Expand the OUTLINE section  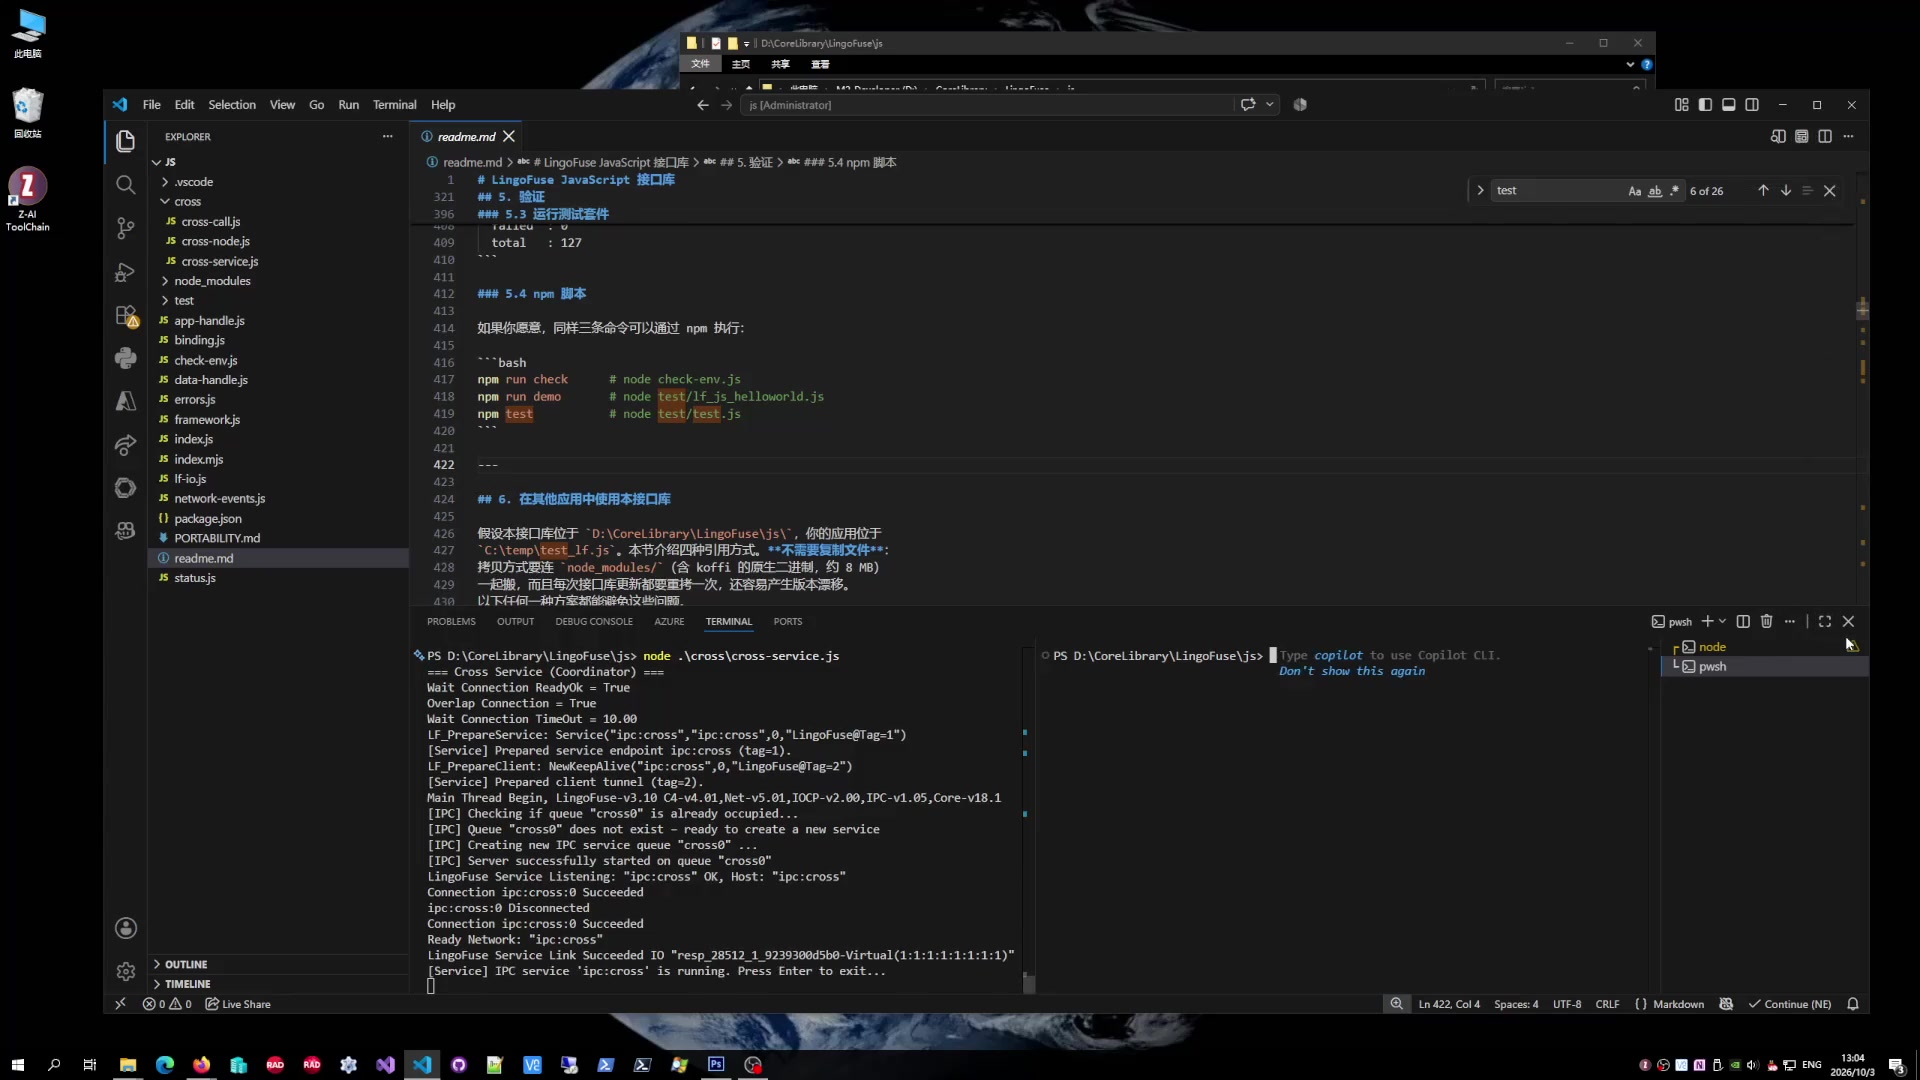coord(278,964)
